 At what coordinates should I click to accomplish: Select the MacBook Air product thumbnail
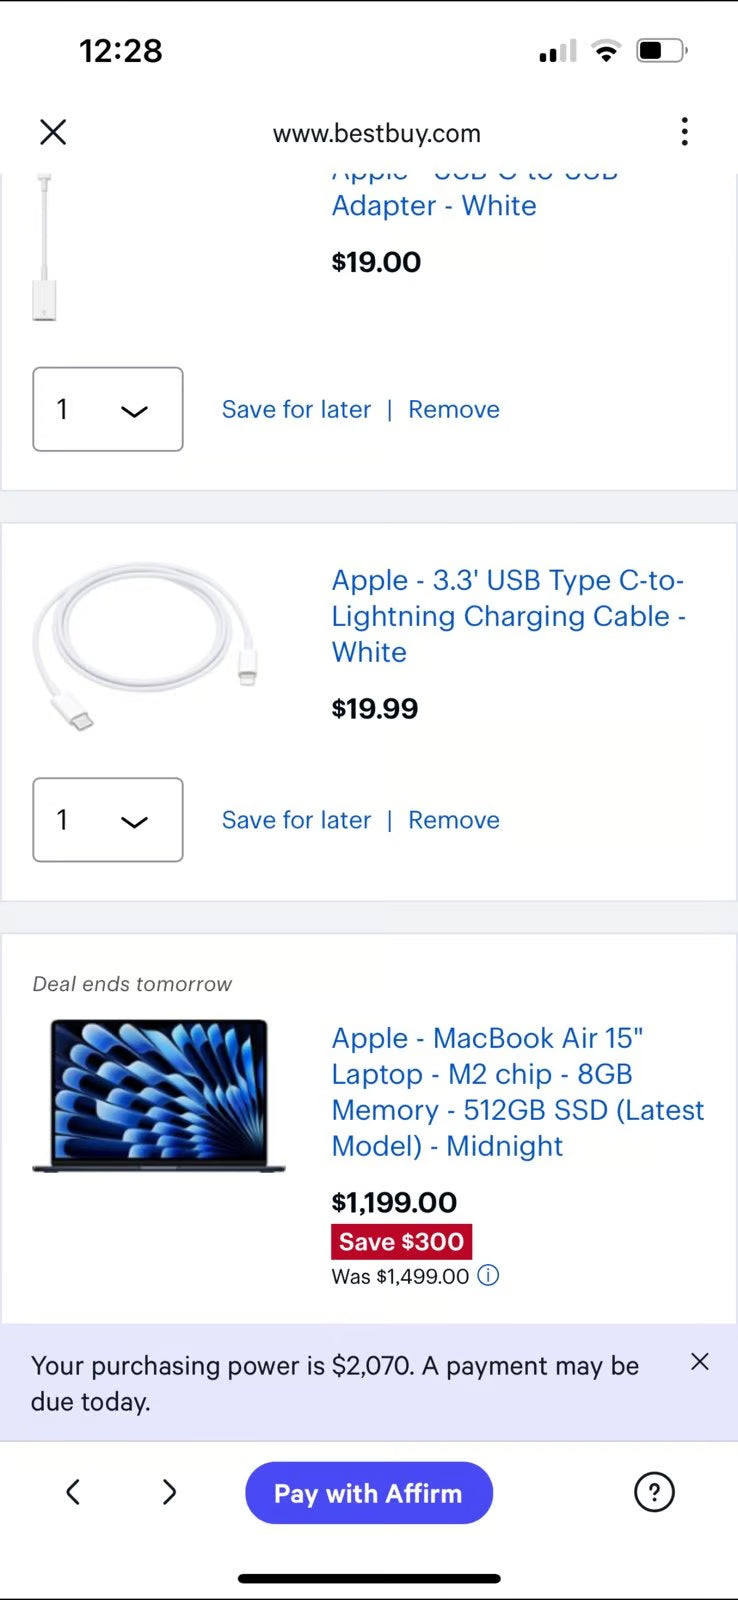158,1095
